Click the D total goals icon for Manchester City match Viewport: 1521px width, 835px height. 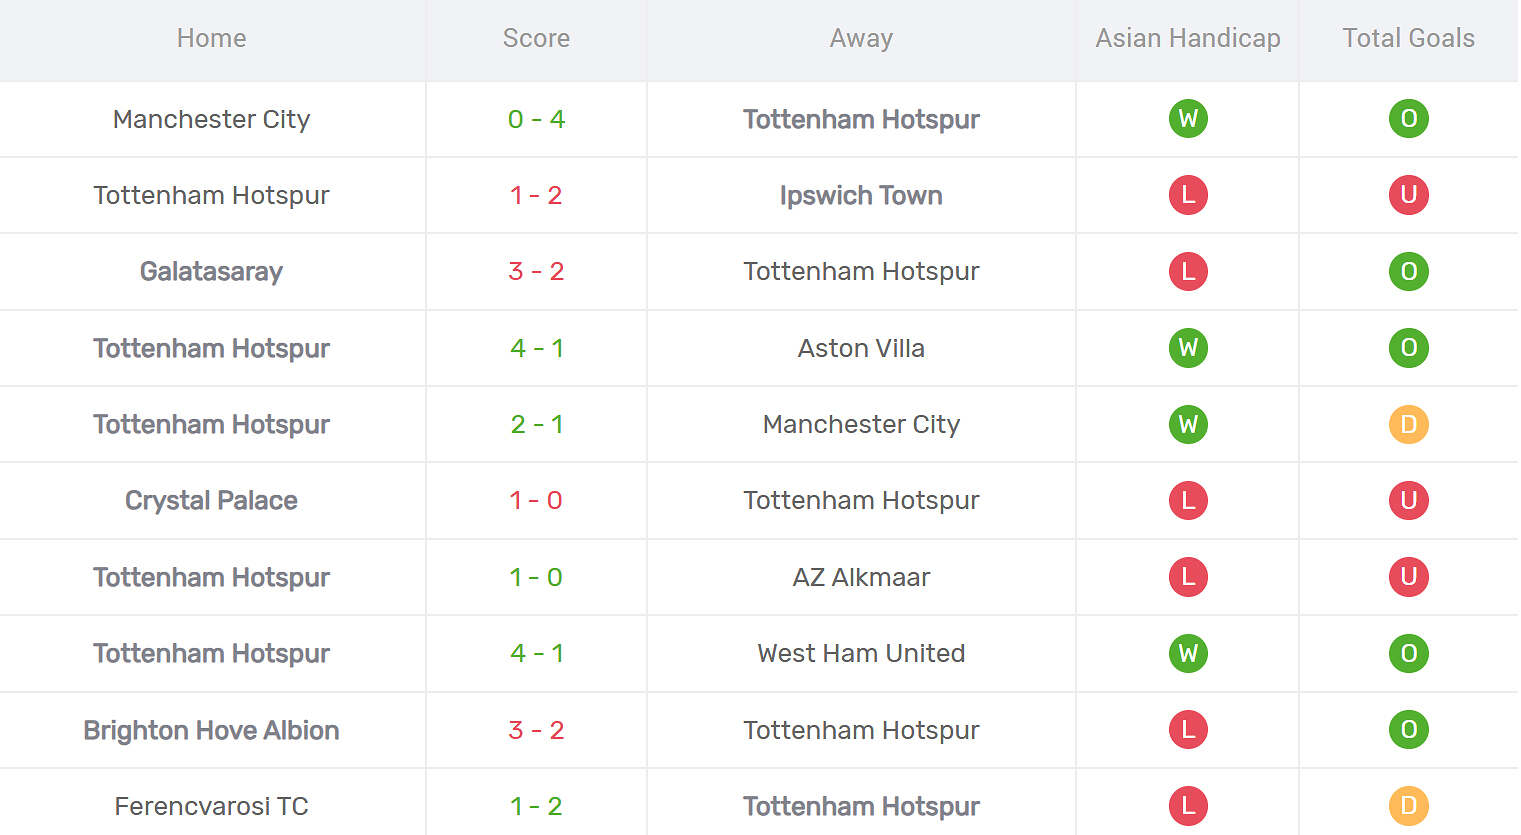[1409, 424]
